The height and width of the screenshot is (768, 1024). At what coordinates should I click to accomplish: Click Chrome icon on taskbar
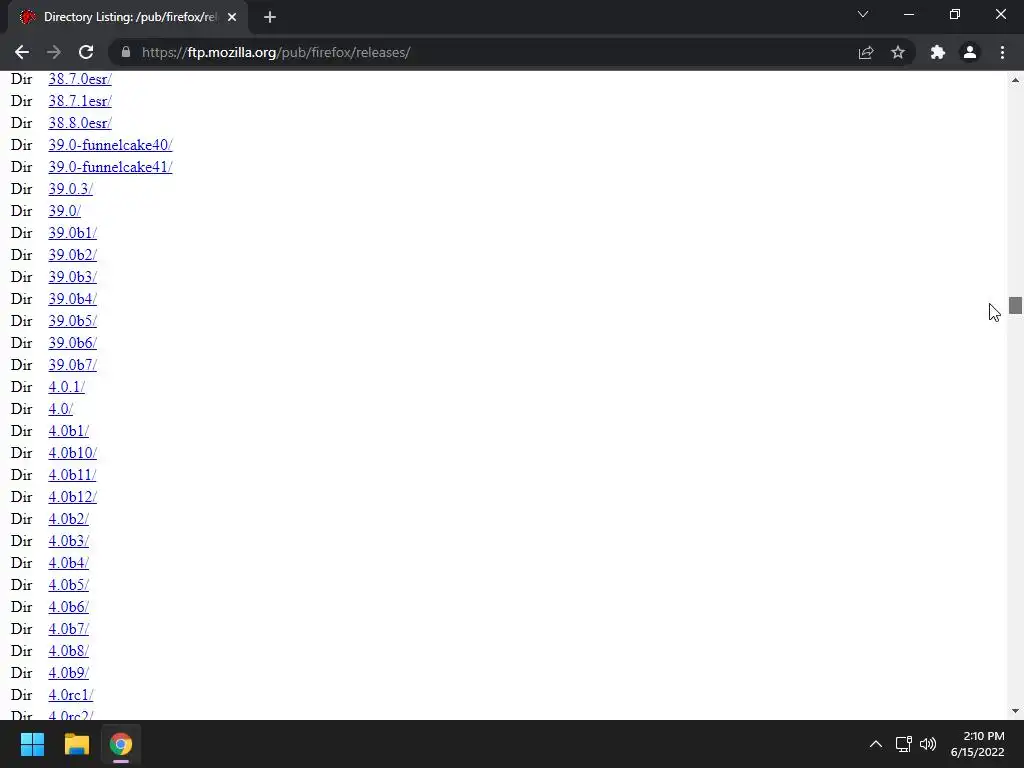point(121,744)
